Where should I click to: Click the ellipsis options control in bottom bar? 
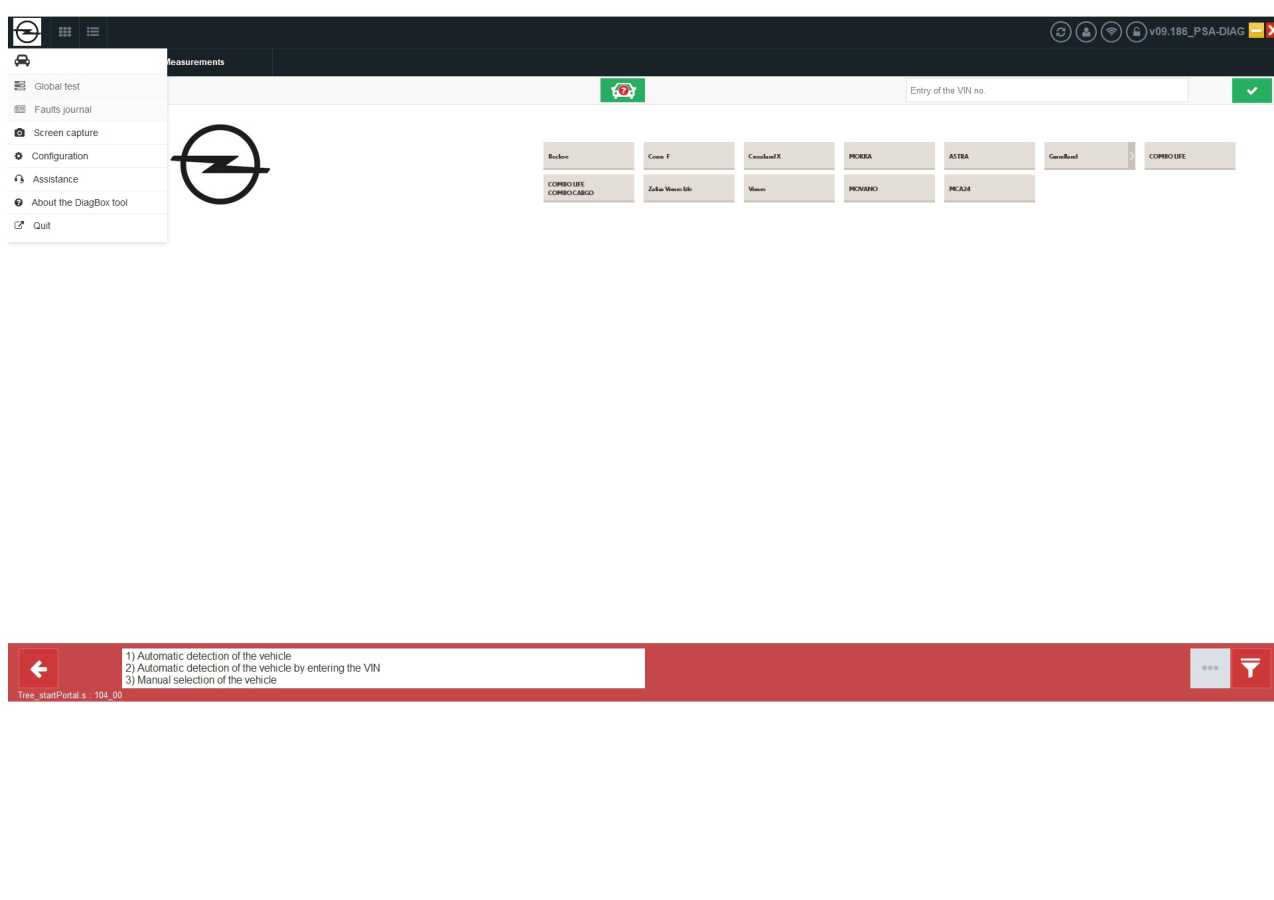pos(1210,668)
